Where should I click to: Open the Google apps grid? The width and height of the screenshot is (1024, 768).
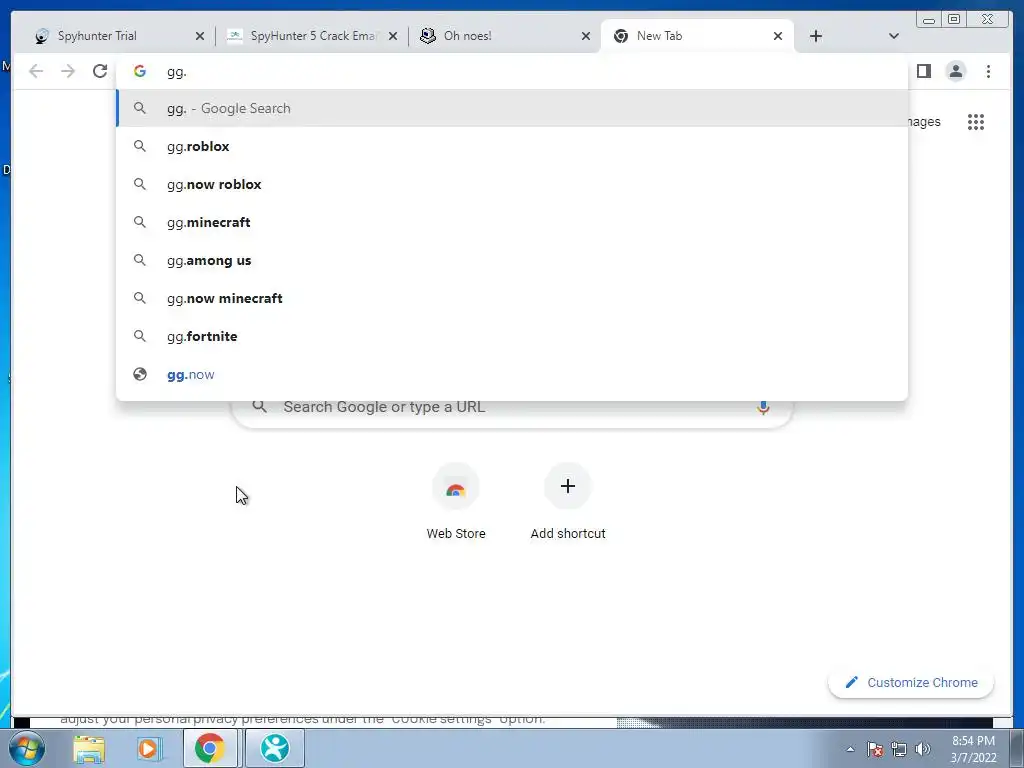976,122
